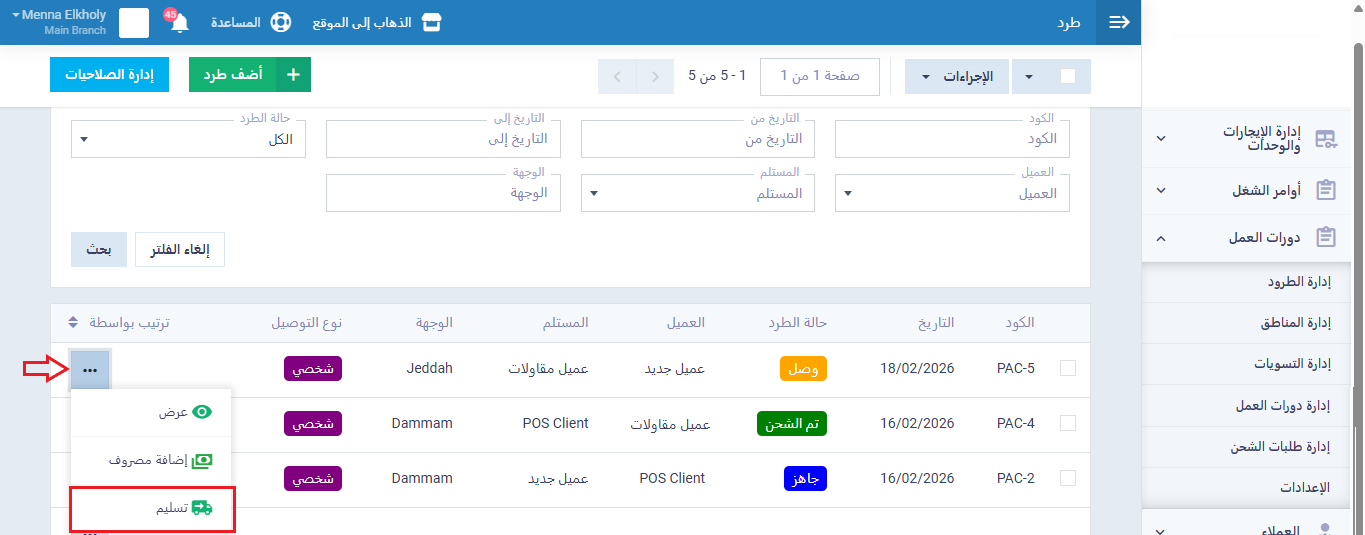Go to previous page arrow
The height and width of the screenshot is (535, 1365).
pos(654,76)
